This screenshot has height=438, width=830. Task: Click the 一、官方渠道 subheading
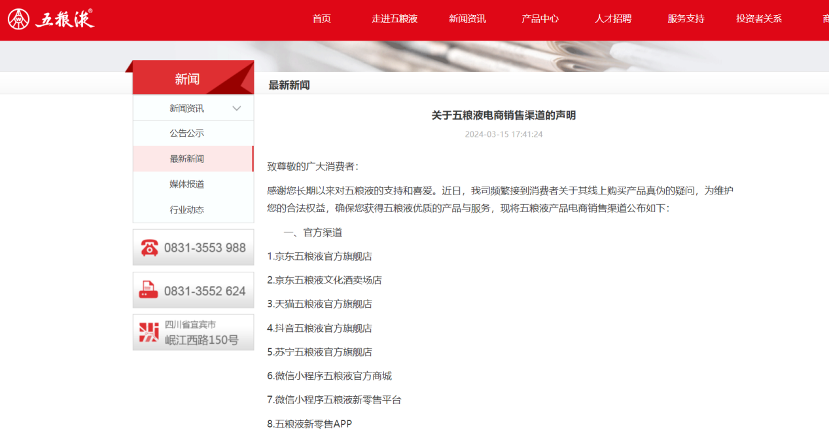pyautogui.click(x=313, y=233)
